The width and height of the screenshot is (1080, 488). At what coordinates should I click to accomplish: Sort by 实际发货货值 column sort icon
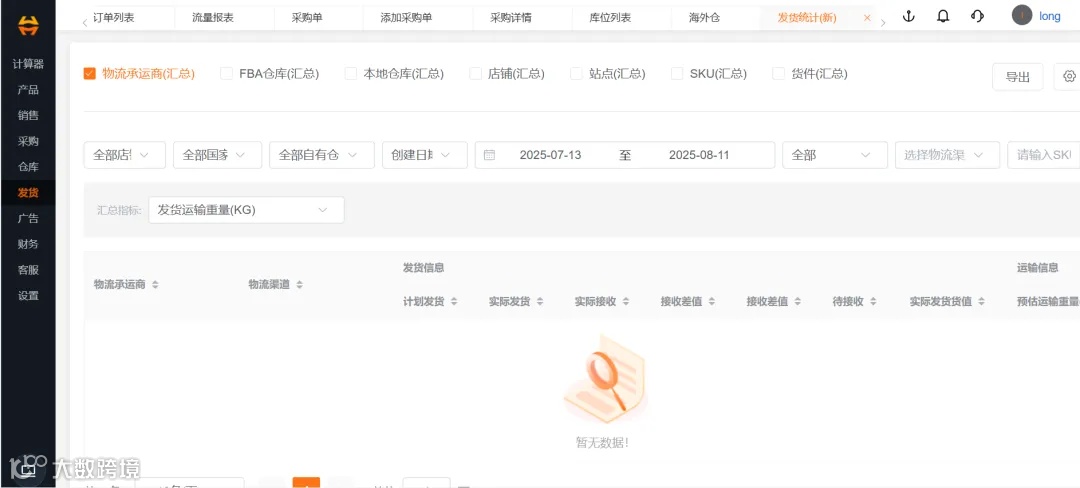tap(982, 301)
